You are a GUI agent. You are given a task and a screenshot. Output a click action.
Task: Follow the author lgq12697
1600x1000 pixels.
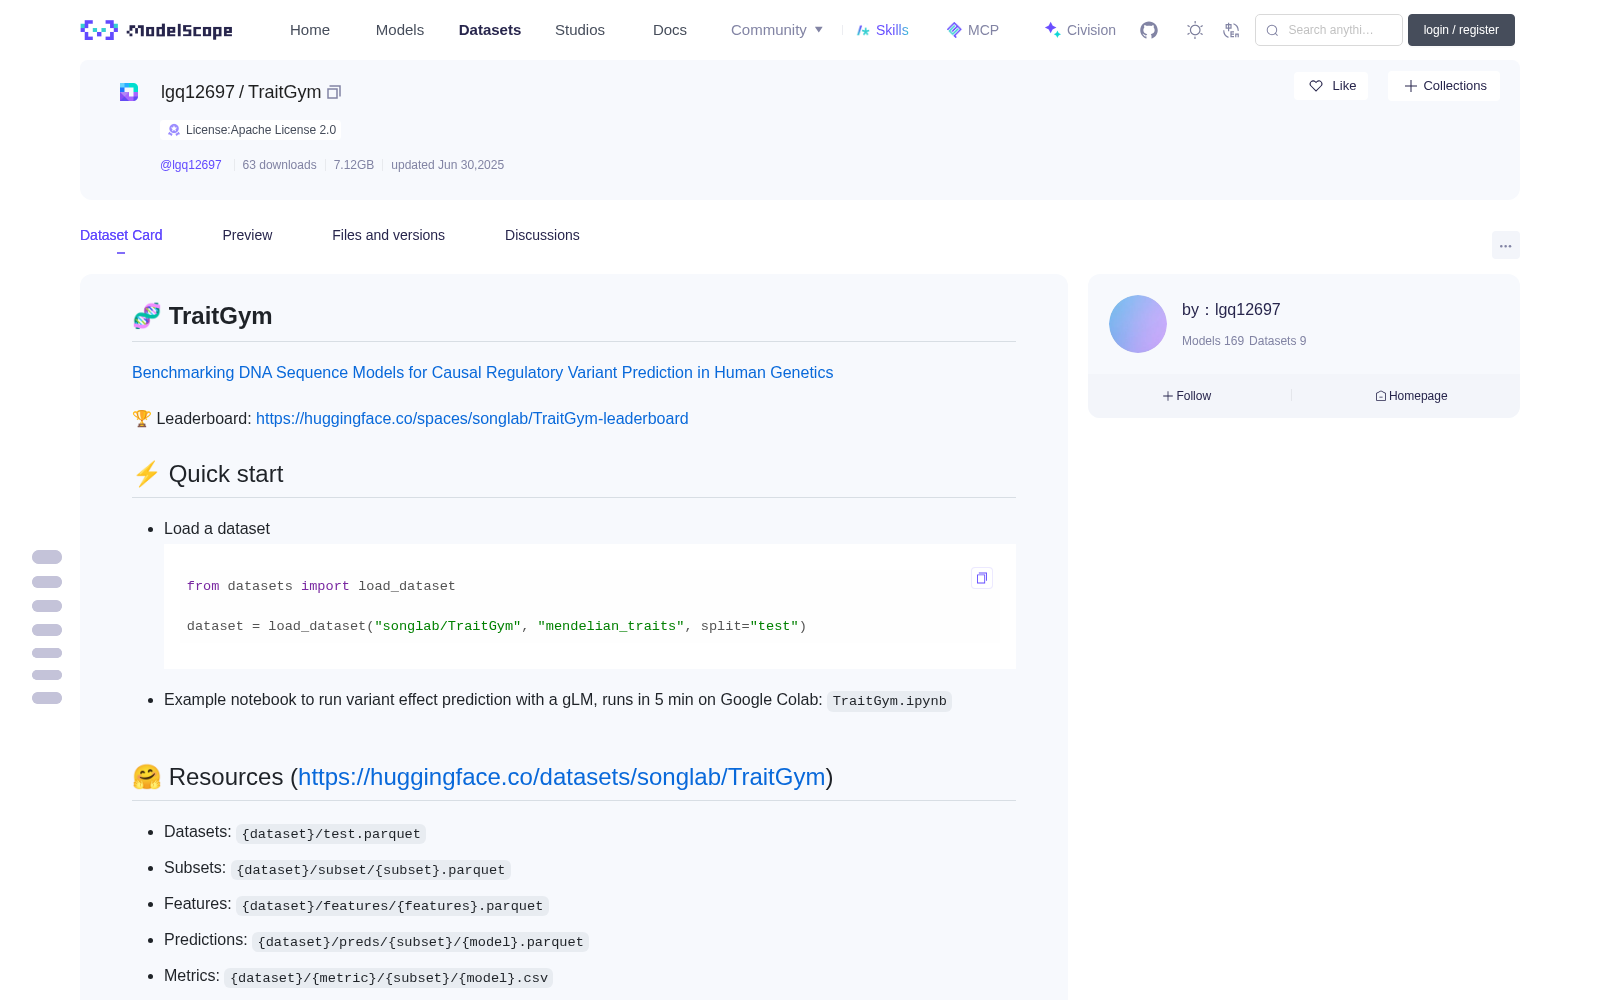click(x=1187, y=396)
